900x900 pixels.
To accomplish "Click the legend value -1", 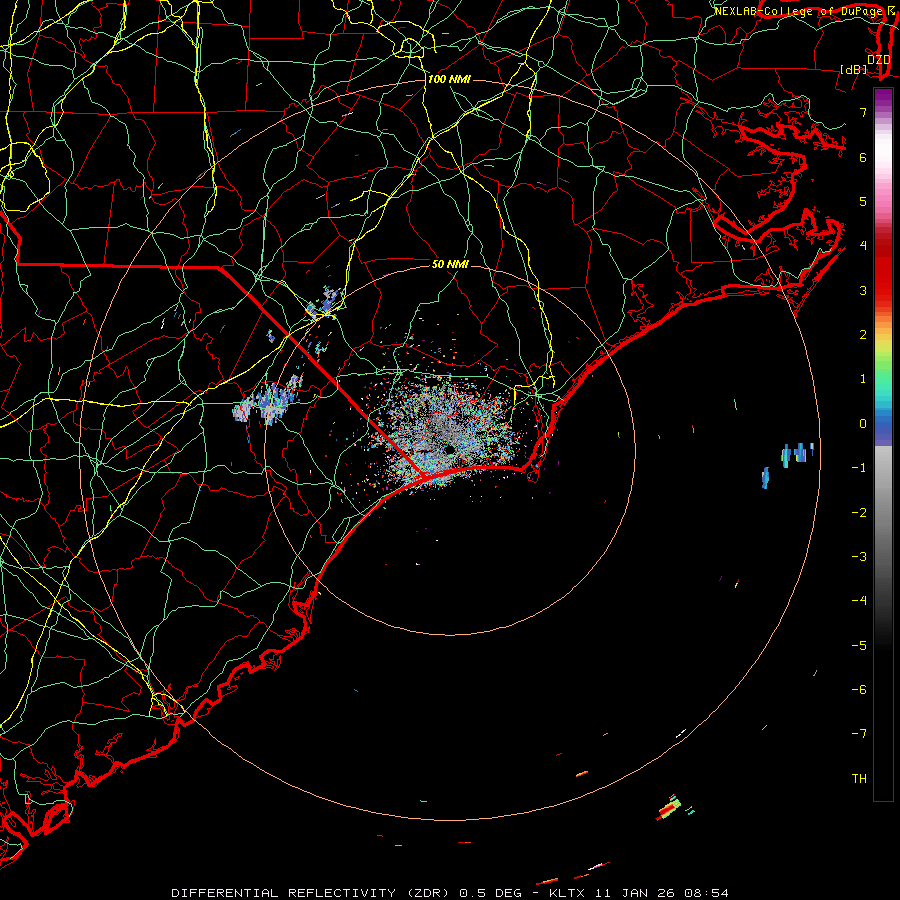I will tap(859, 468).
